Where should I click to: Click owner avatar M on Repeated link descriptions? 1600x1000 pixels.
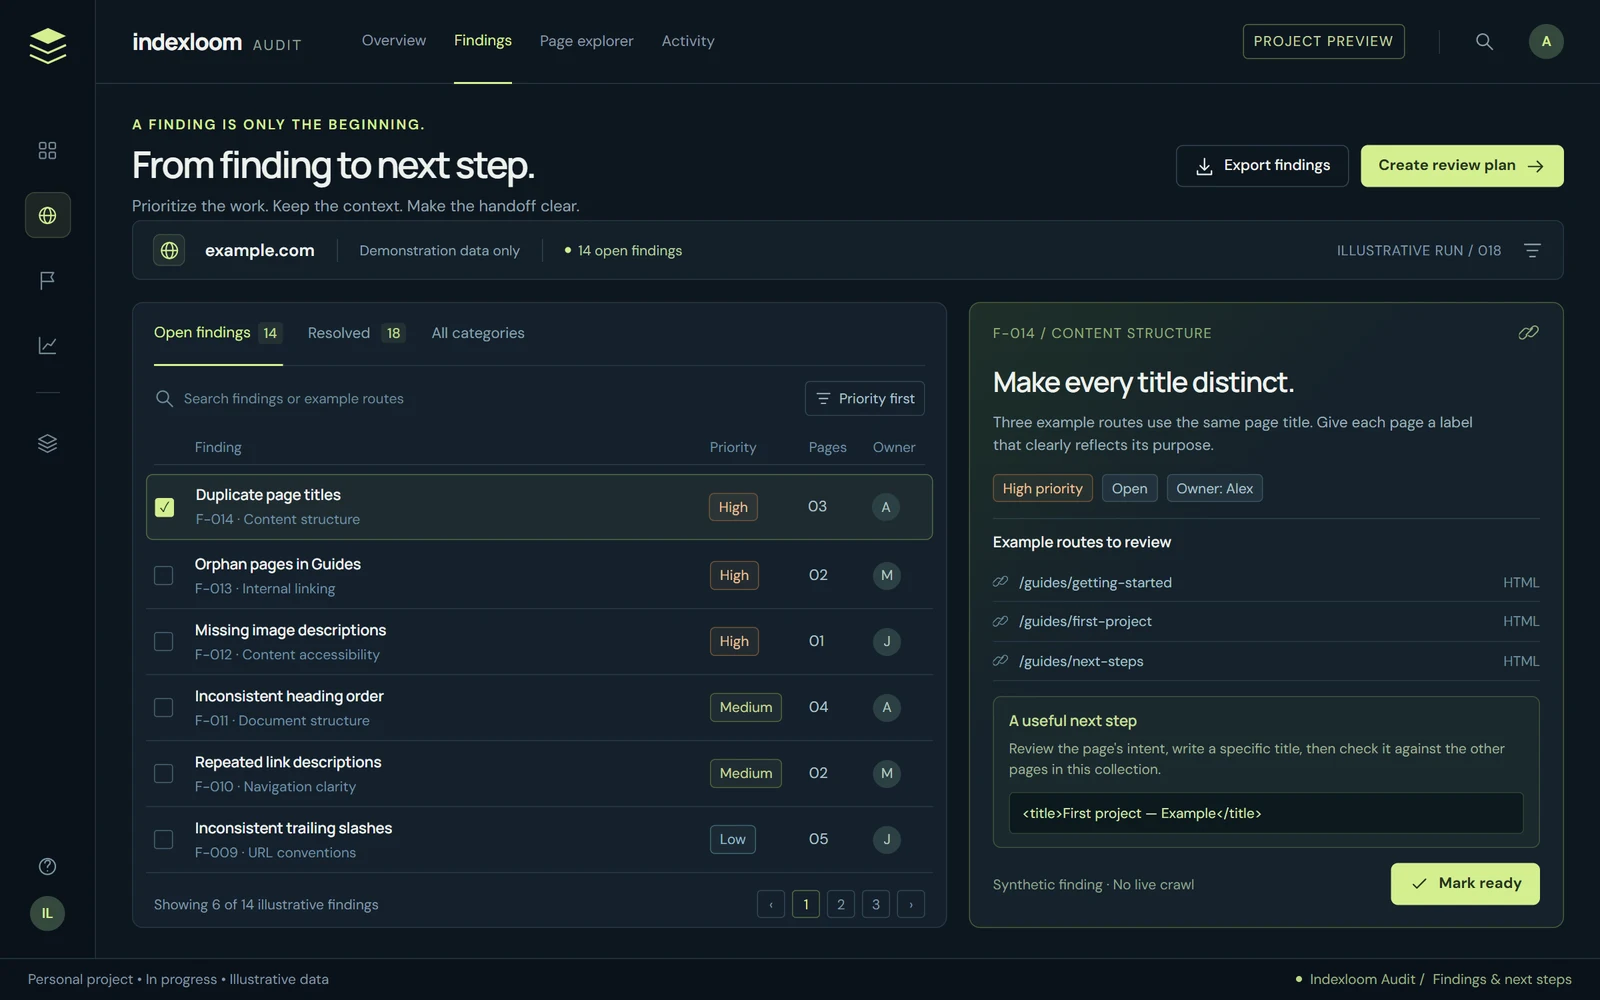(886, 773)
